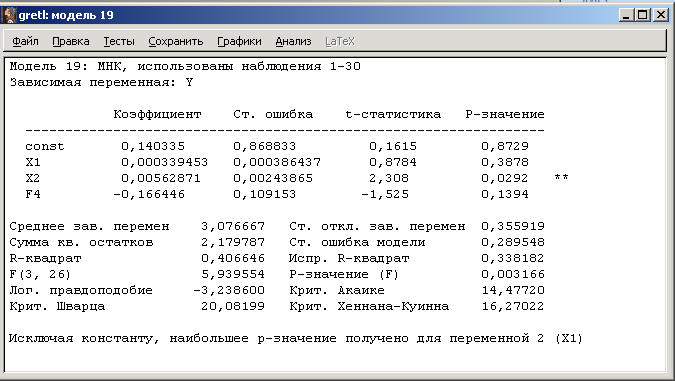Click the Среднее зав. перемен label
The width and height of the screenshot is (675, 381).
pos(90,226)
